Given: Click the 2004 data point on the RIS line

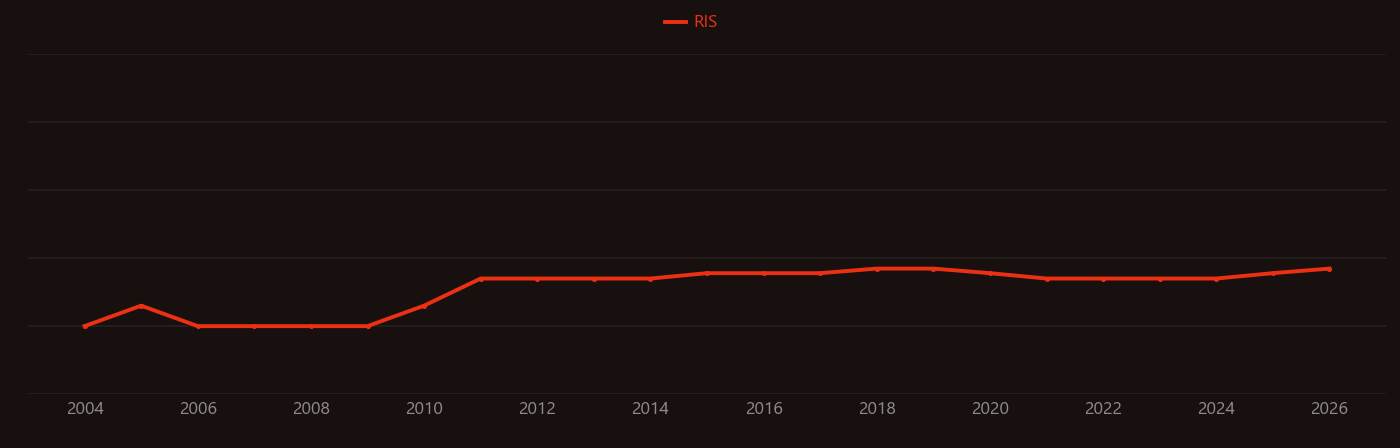Looking at the screenshot, I should coord(85,326).
